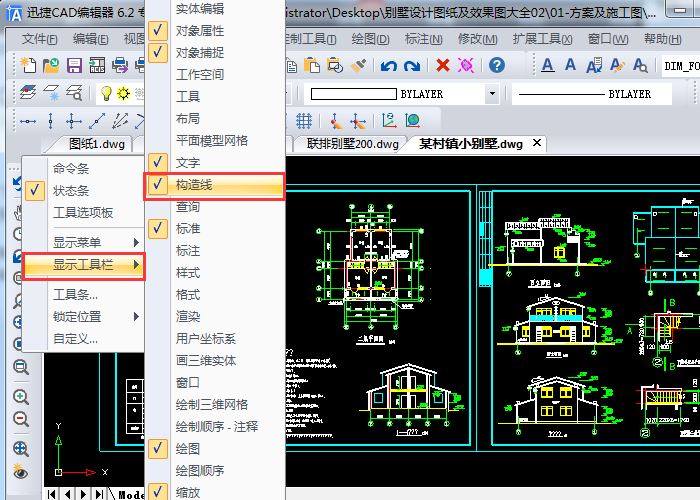Open 标注(N) menu
This screenshot has height=500, width=700.
(x=423, y=39)
